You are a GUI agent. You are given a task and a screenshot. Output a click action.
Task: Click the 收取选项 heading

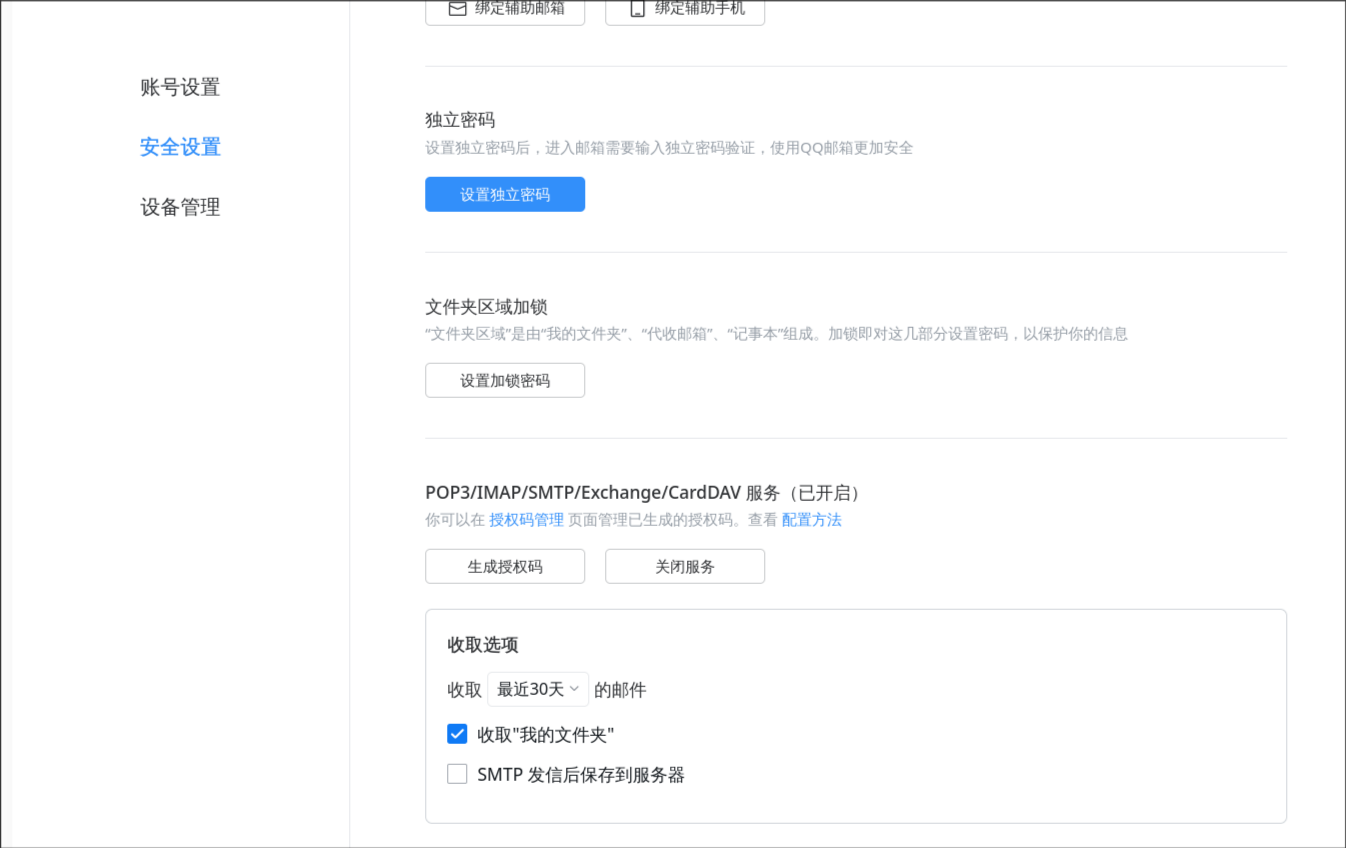pos(483,645)
